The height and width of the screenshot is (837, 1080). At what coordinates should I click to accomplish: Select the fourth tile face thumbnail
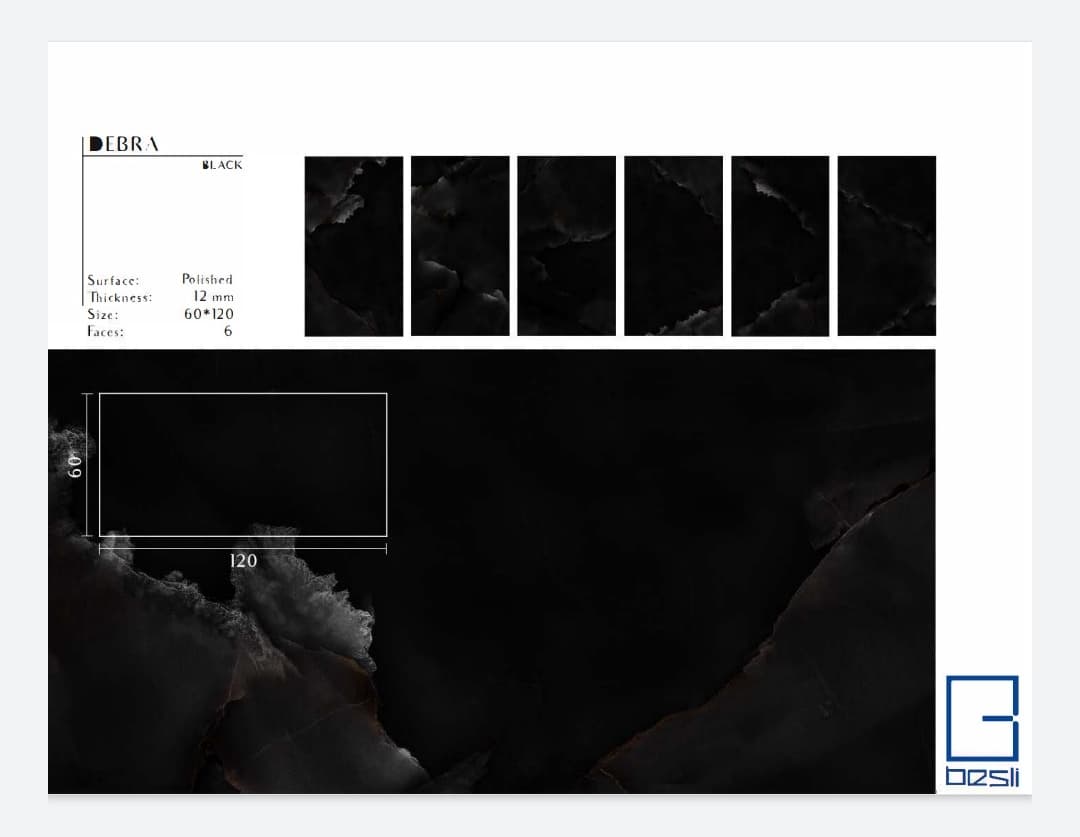(x=674, y=246)
